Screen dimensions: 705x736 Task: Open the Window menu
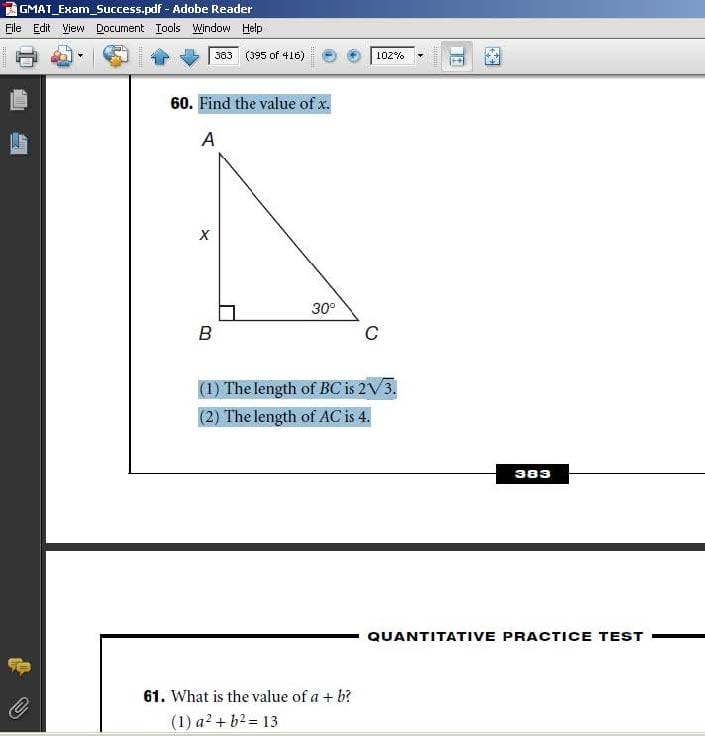211,28
